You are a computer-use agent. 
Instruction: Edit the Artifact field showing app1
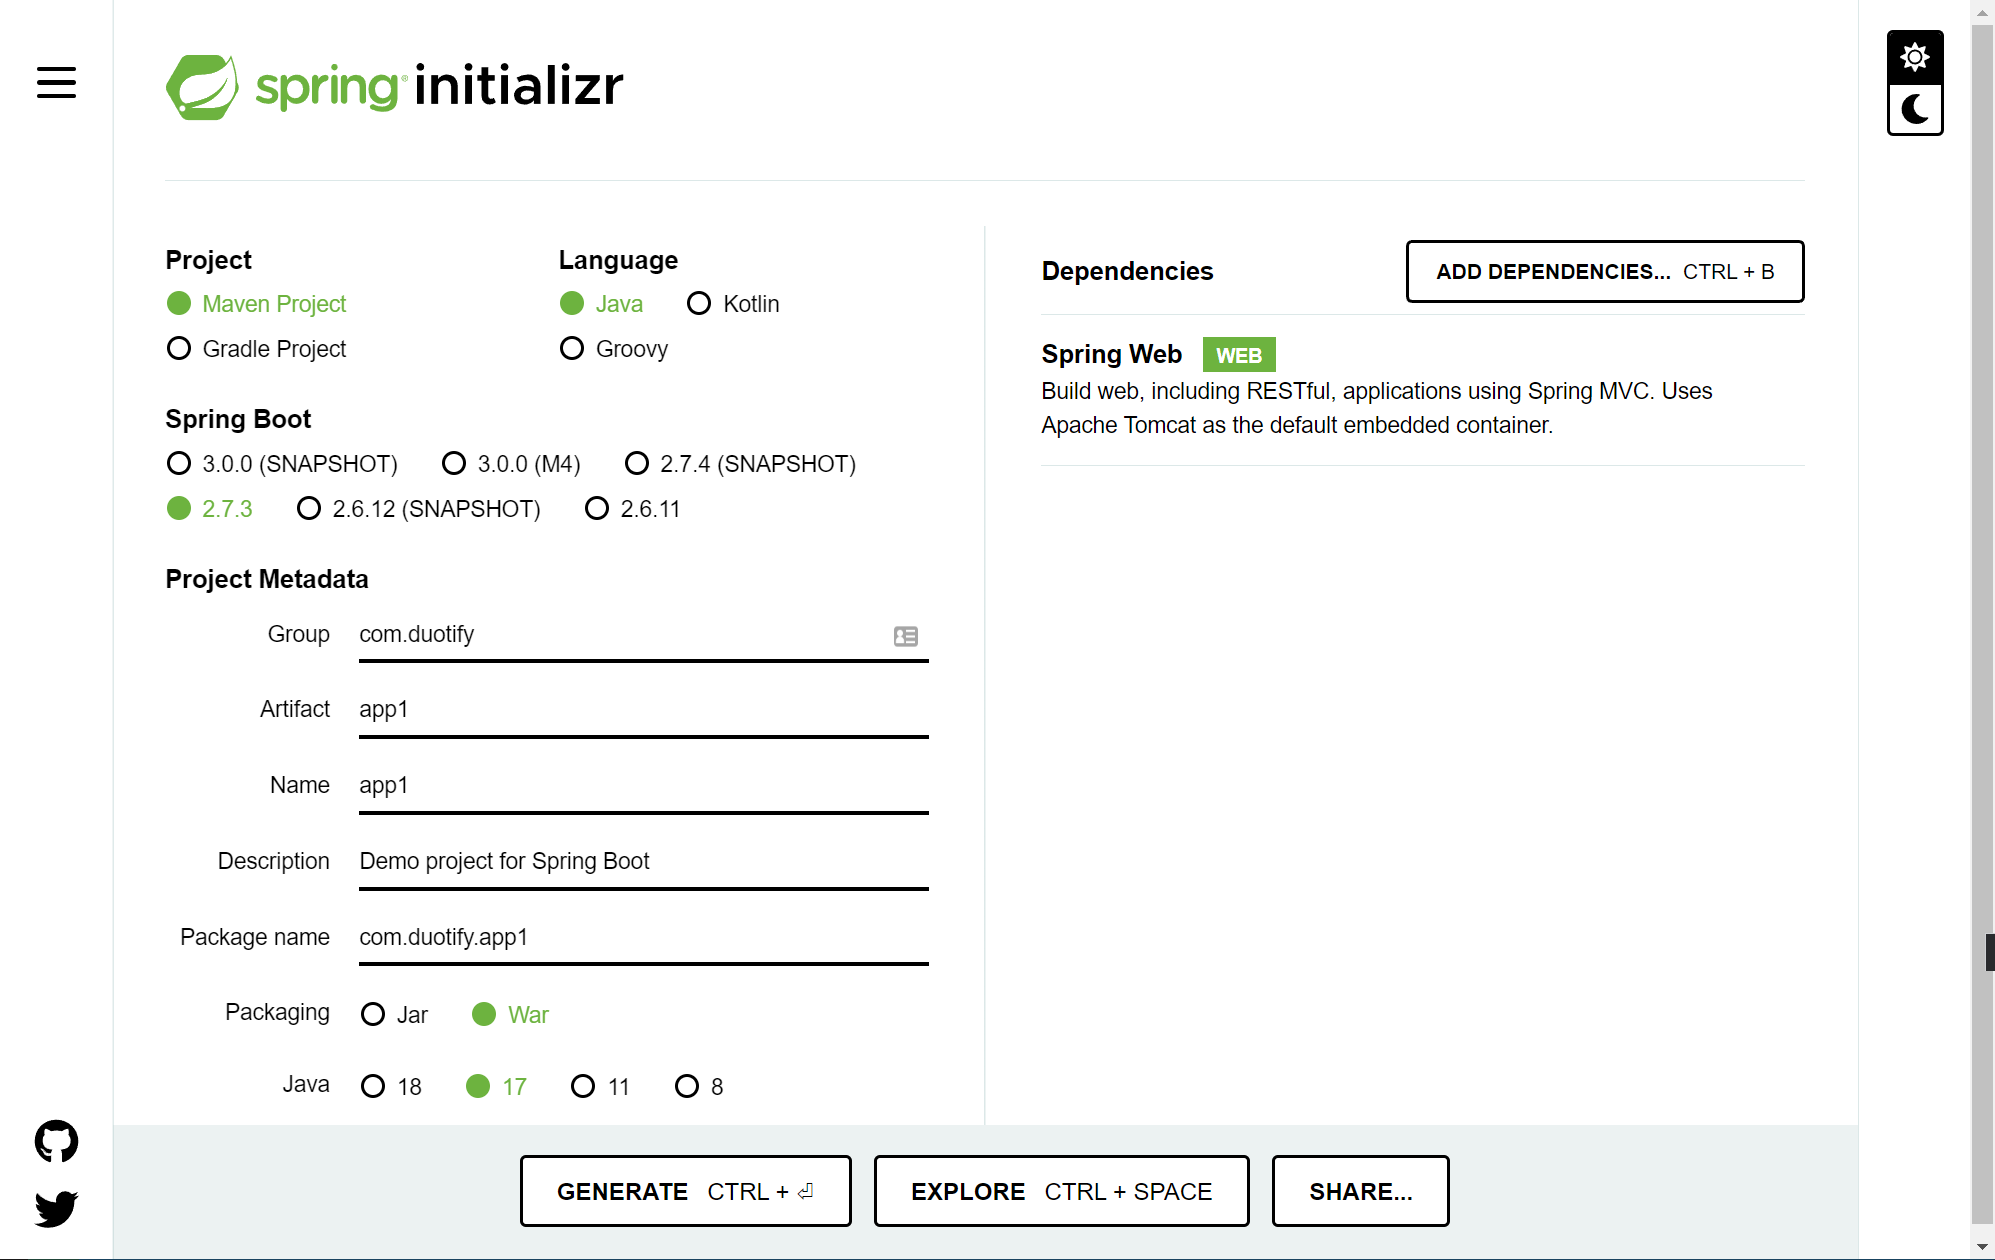643,709
